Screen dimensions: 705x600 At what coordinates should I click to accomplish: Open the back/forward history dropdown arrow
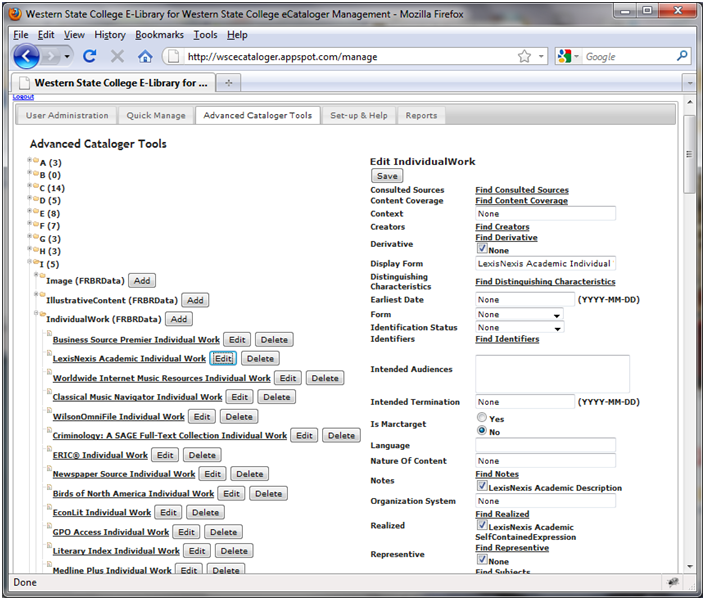67,57
